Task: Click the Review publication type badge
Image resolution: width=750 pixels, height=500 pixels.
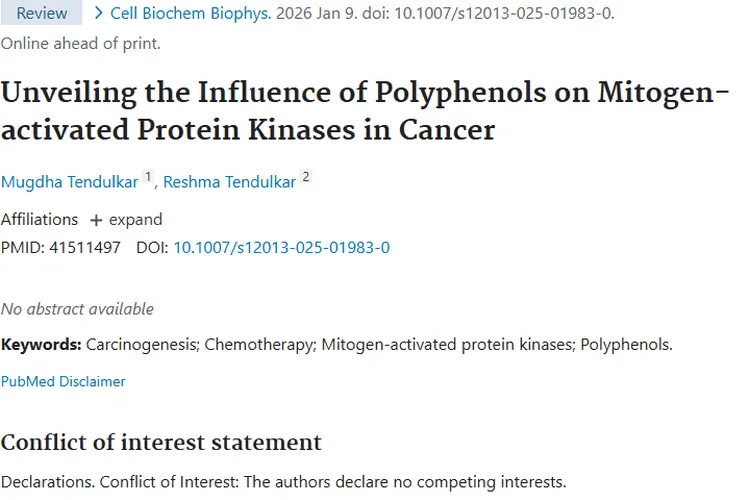Action: pos(42,13)
